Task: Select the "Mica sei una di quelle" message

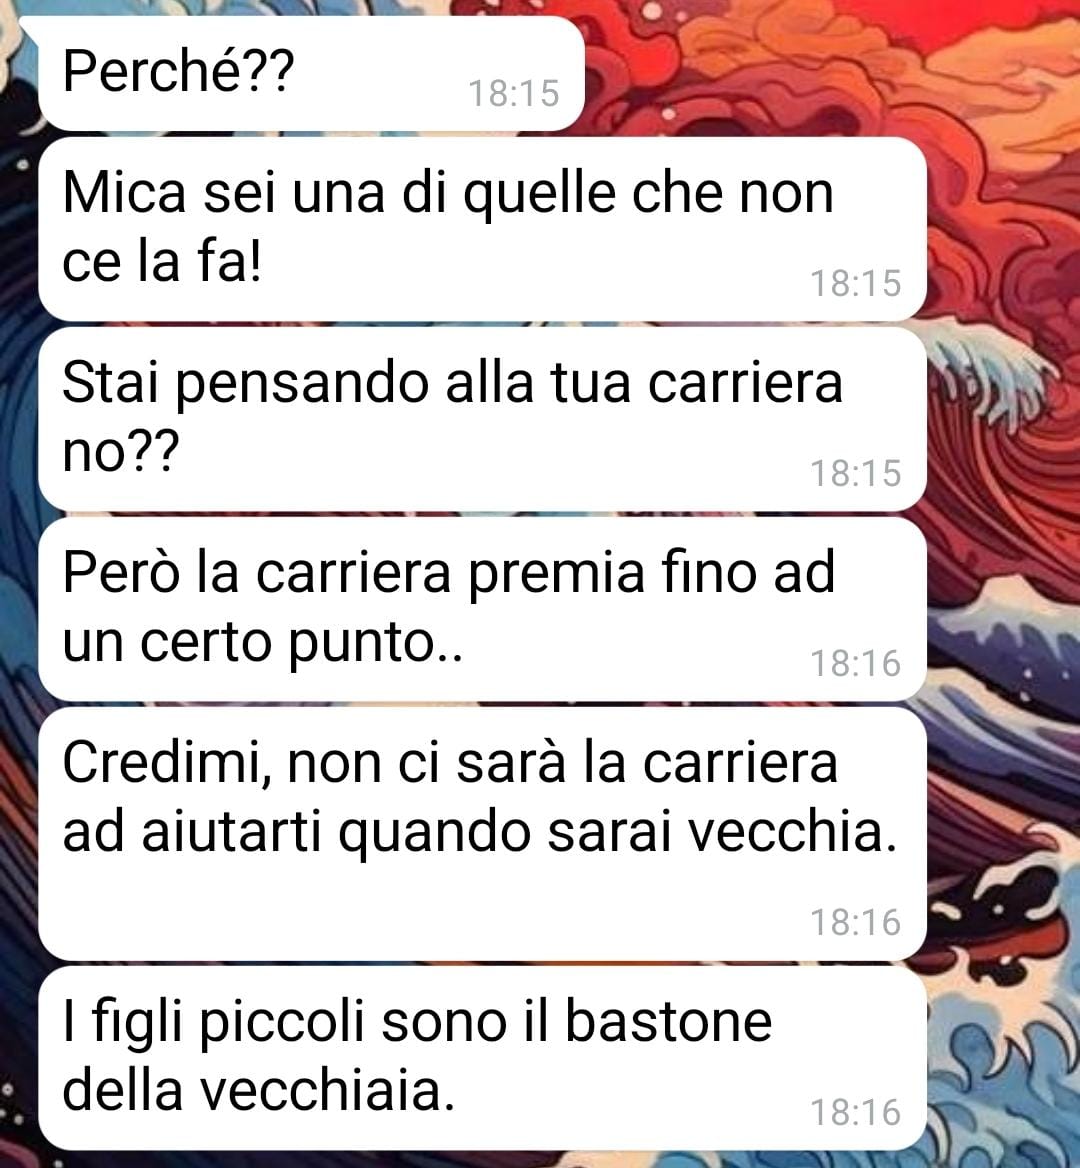Action: coord(482,229)
